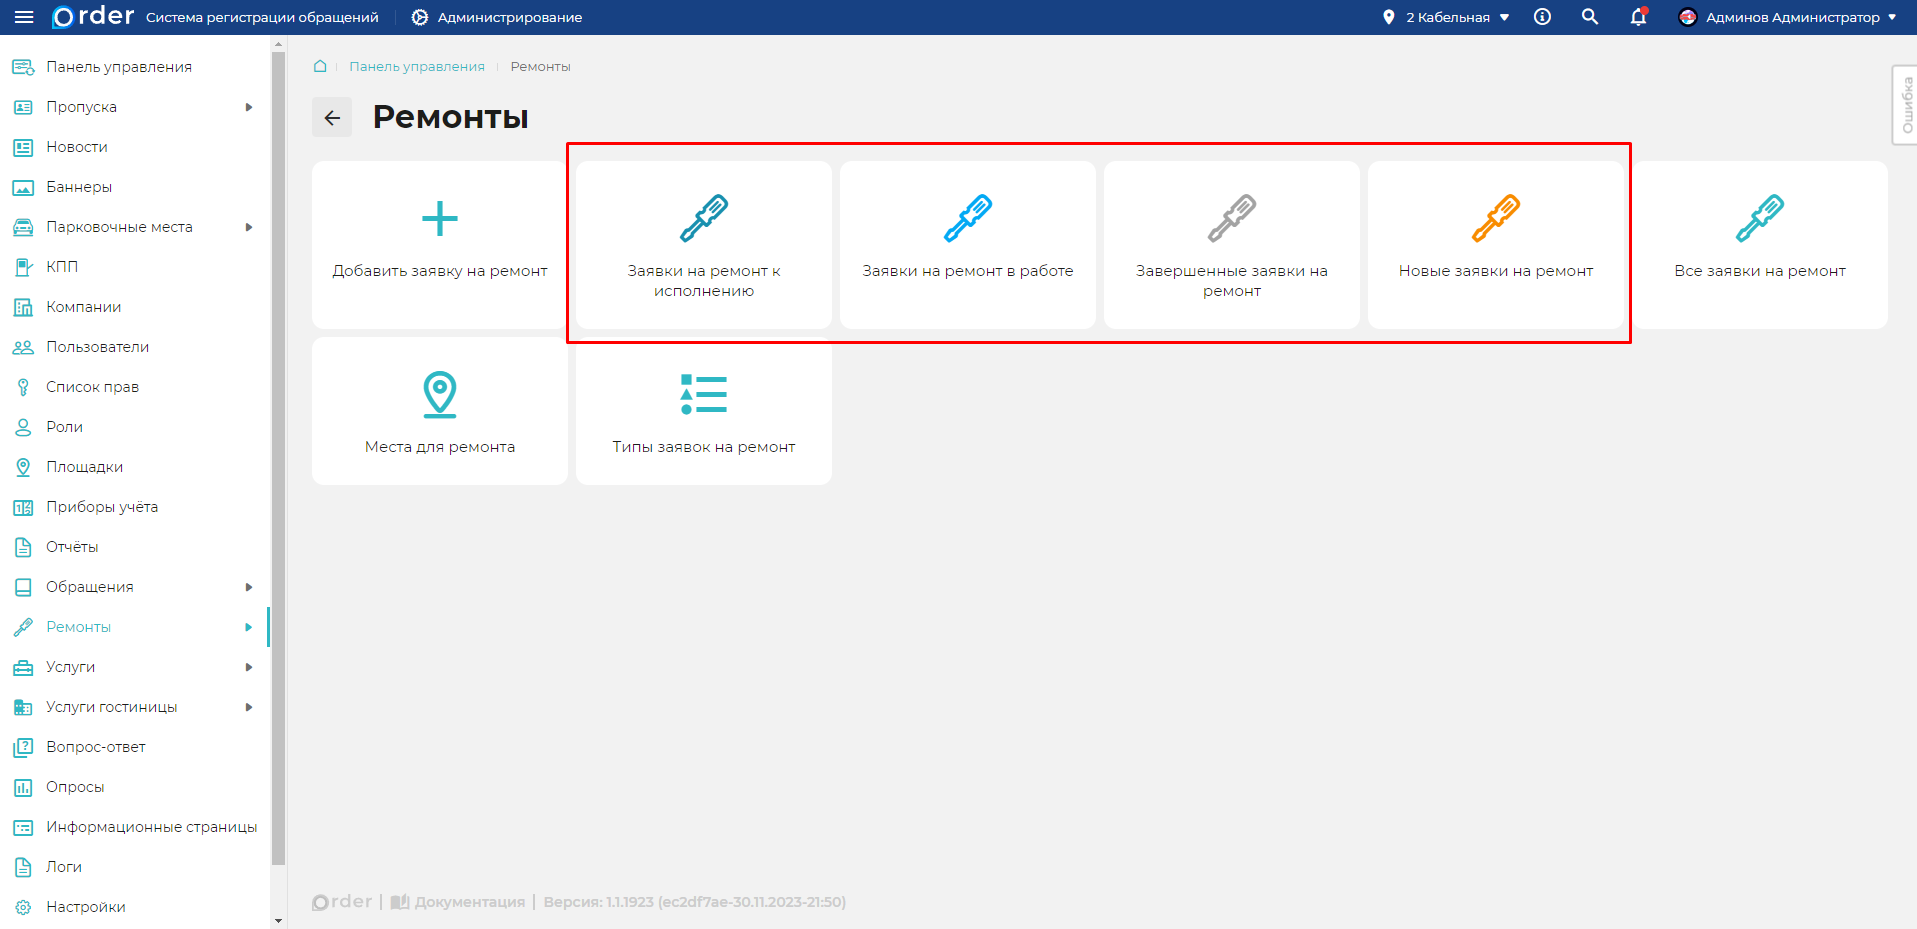Image resolution: width=1917 pixels, height=929 pixels.
Task: Open the notifications bell
Action: click(1638, 17)
